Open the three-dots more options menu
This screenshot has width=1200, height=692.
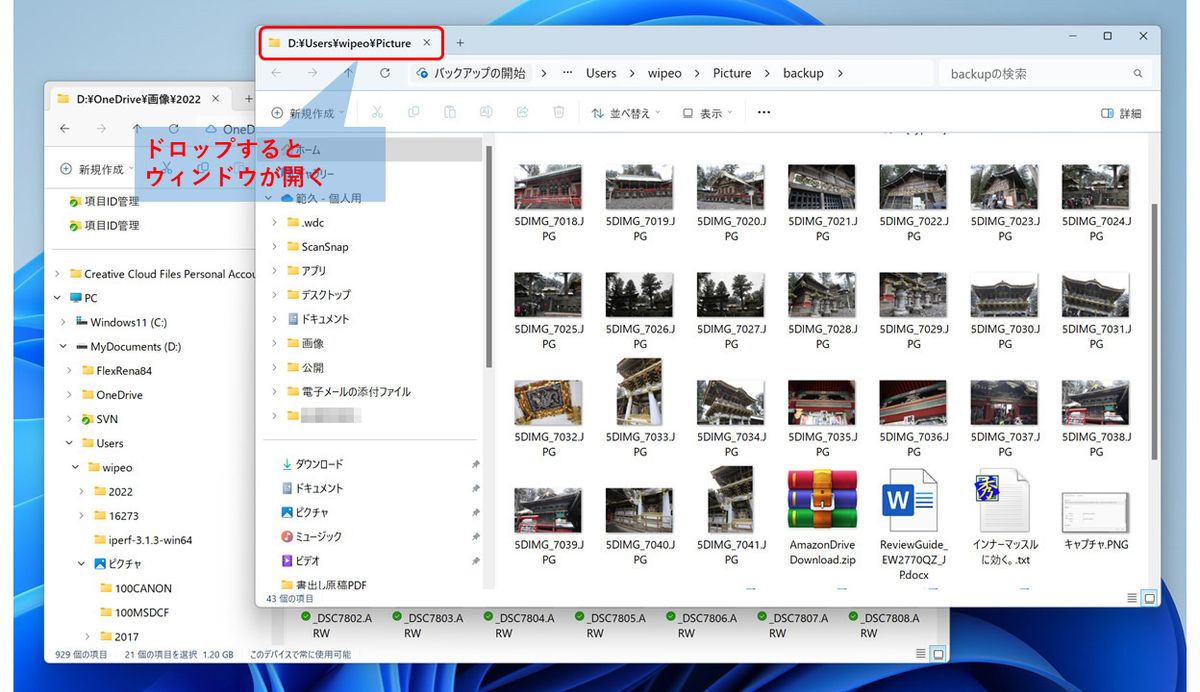tap(764, 113)
